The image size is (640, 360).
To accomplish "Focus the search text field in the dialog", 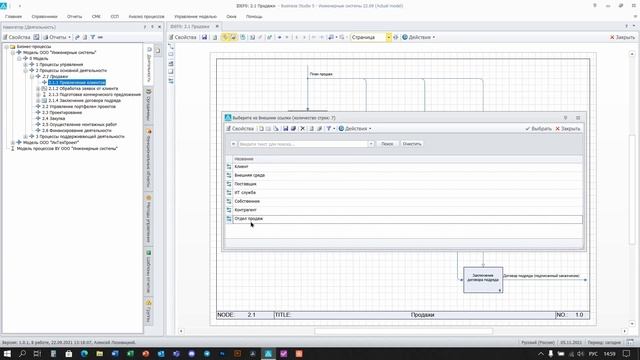I will [x=303, y=144].
